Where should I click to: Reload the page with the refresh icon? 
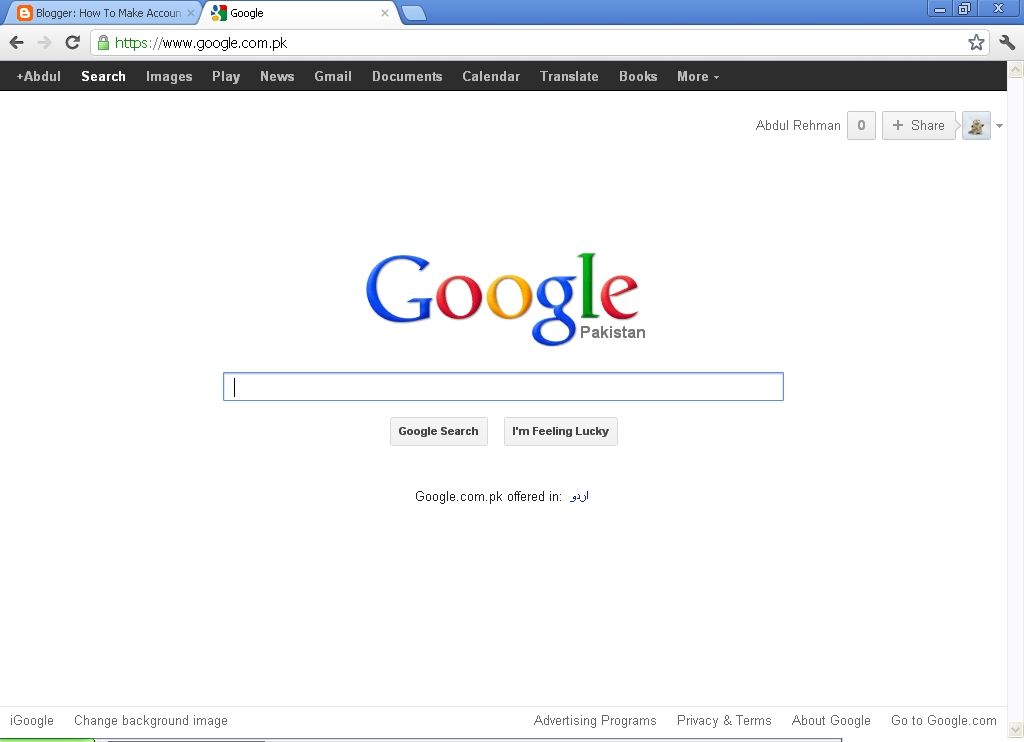click(72, 43)
